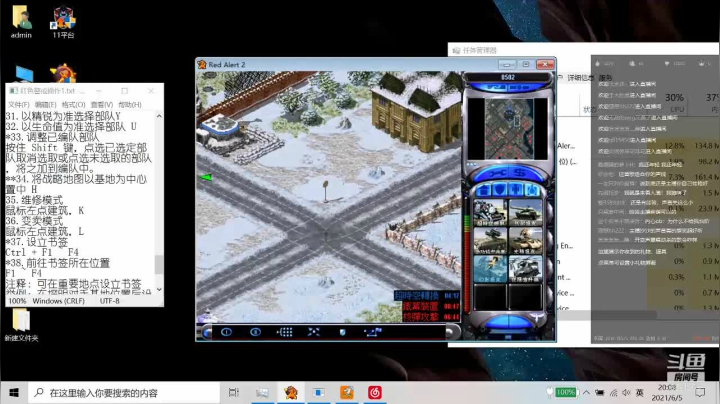Click the formation grid icon in command bar

(x=285, y=332)
